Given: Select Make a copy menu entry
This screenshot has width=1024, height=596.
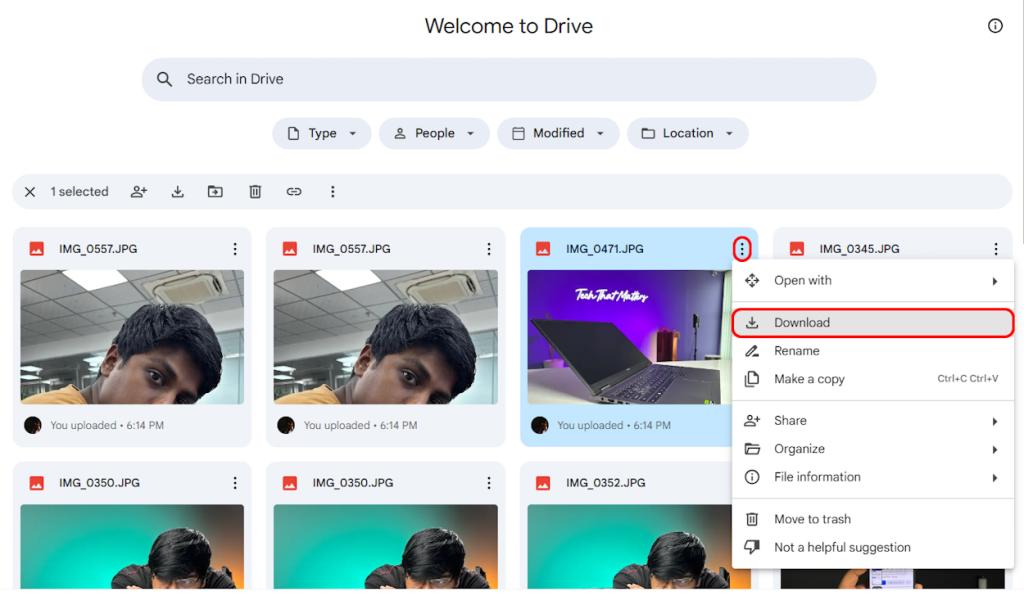Looking at the screenshot, I should (x=872, y=379).
